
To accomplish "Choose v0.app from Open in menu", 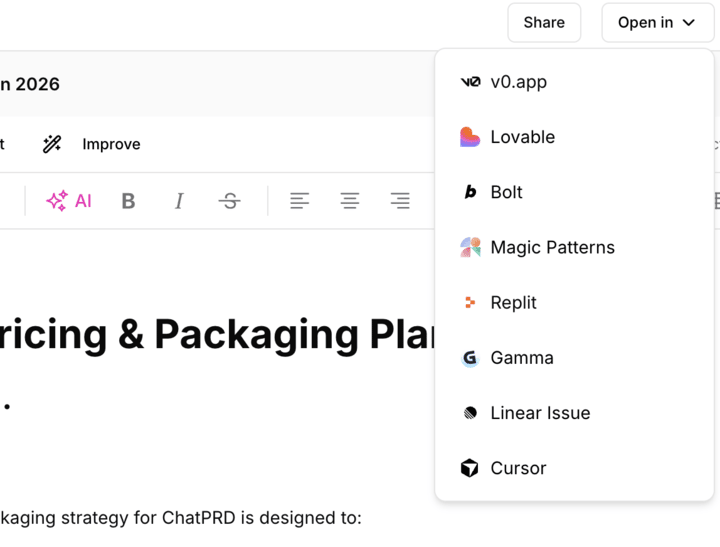I will coord(574,82).
